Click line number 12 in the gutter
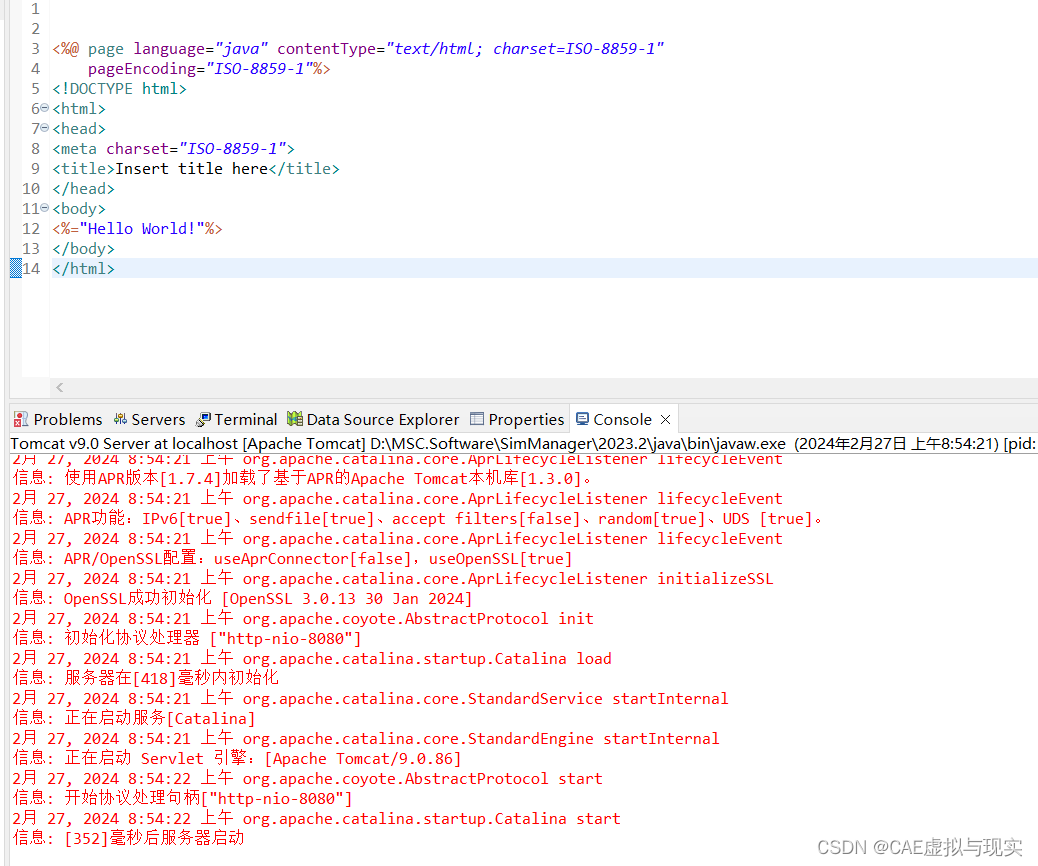Image resolution: width=1038 pixels, height=866 pixels. point(30,229)
